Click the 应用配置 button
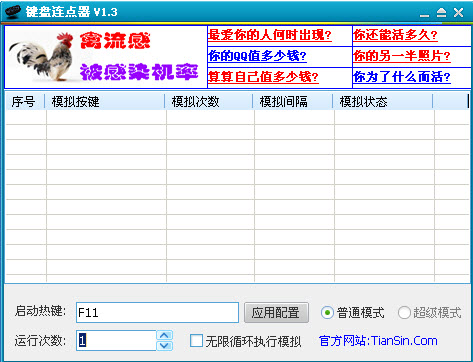This screenshot has width=473, height=362. tap(276, 313)
